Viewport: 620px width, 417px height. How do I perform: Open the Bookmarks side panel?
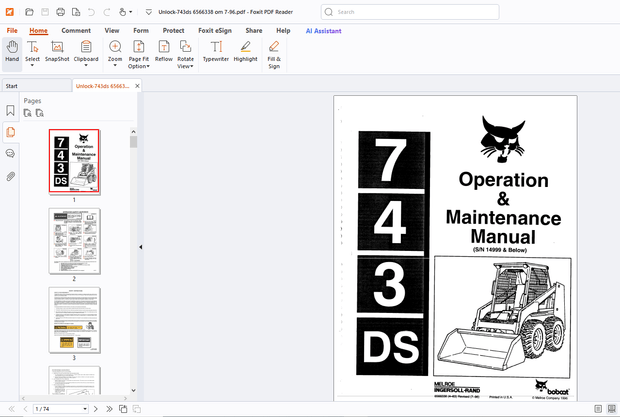pos(10,110)
